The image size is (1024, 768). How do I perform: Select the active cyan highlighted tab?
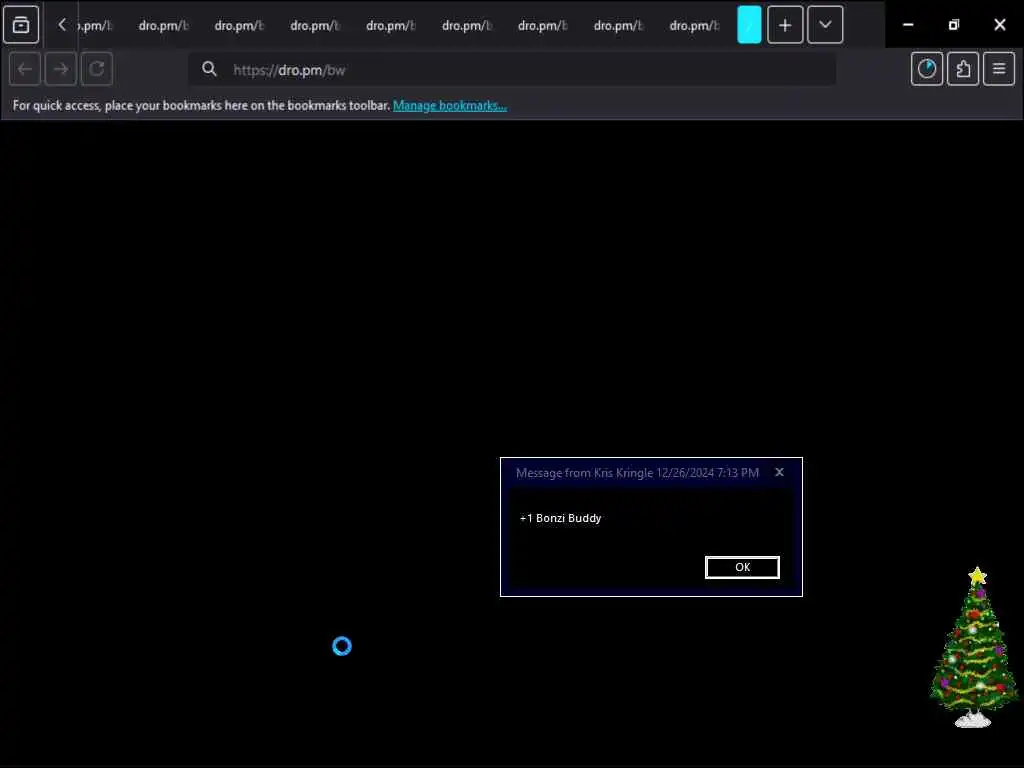tap(749, 25)
